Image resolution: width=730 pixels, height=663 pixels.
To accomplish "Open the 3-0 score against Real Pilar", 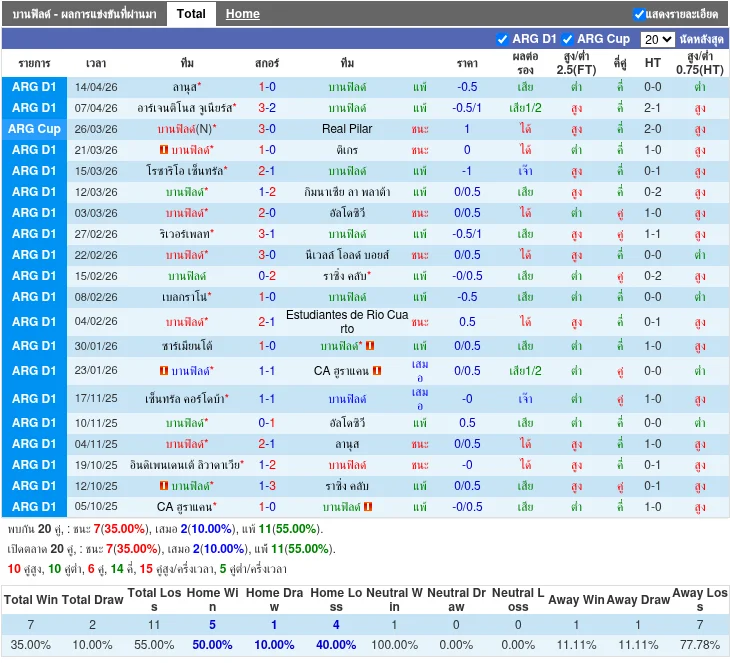I will (x=267, y=129).
